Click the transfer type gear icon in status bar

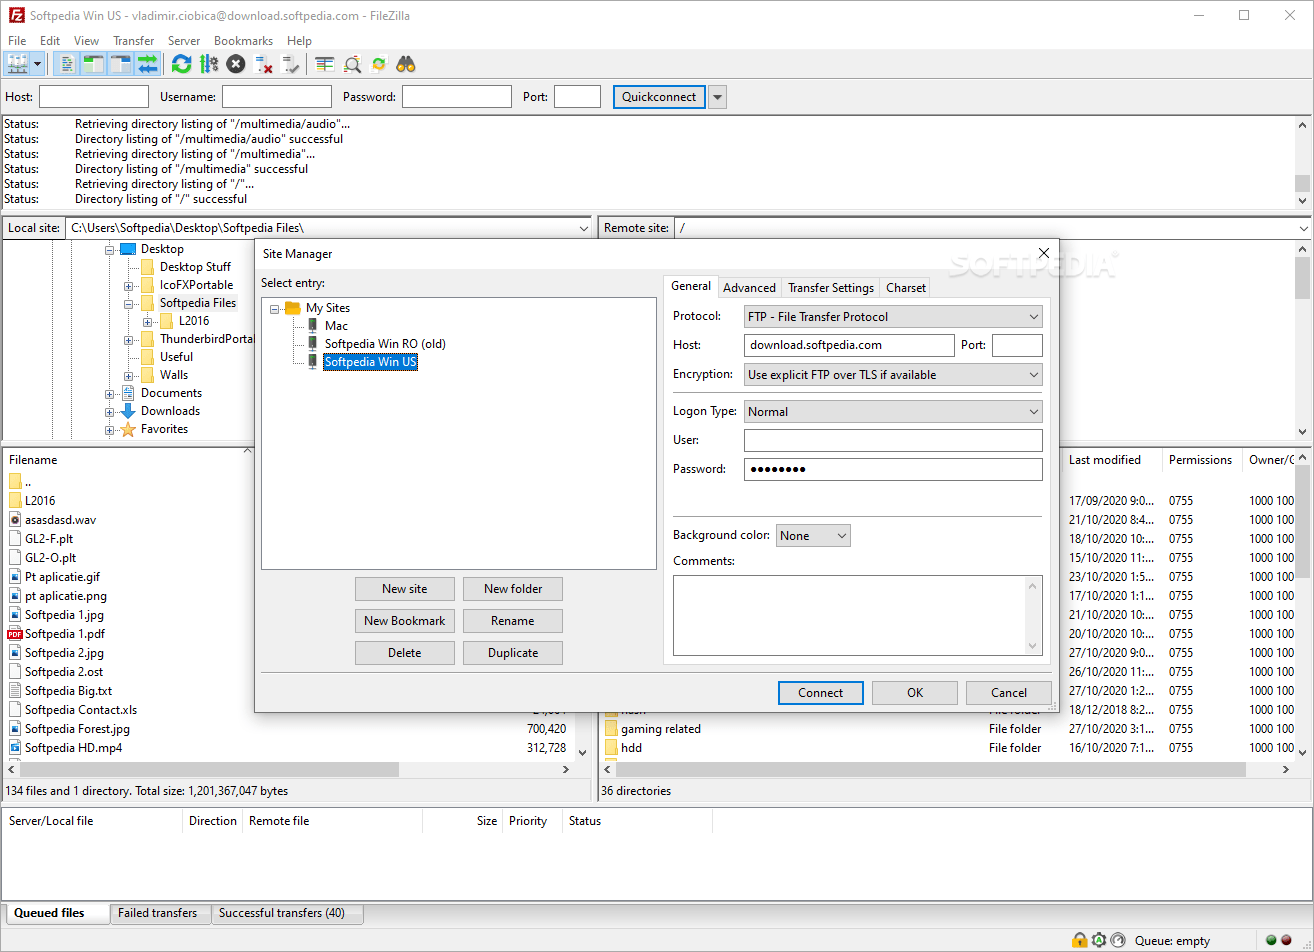point(1099,940)
